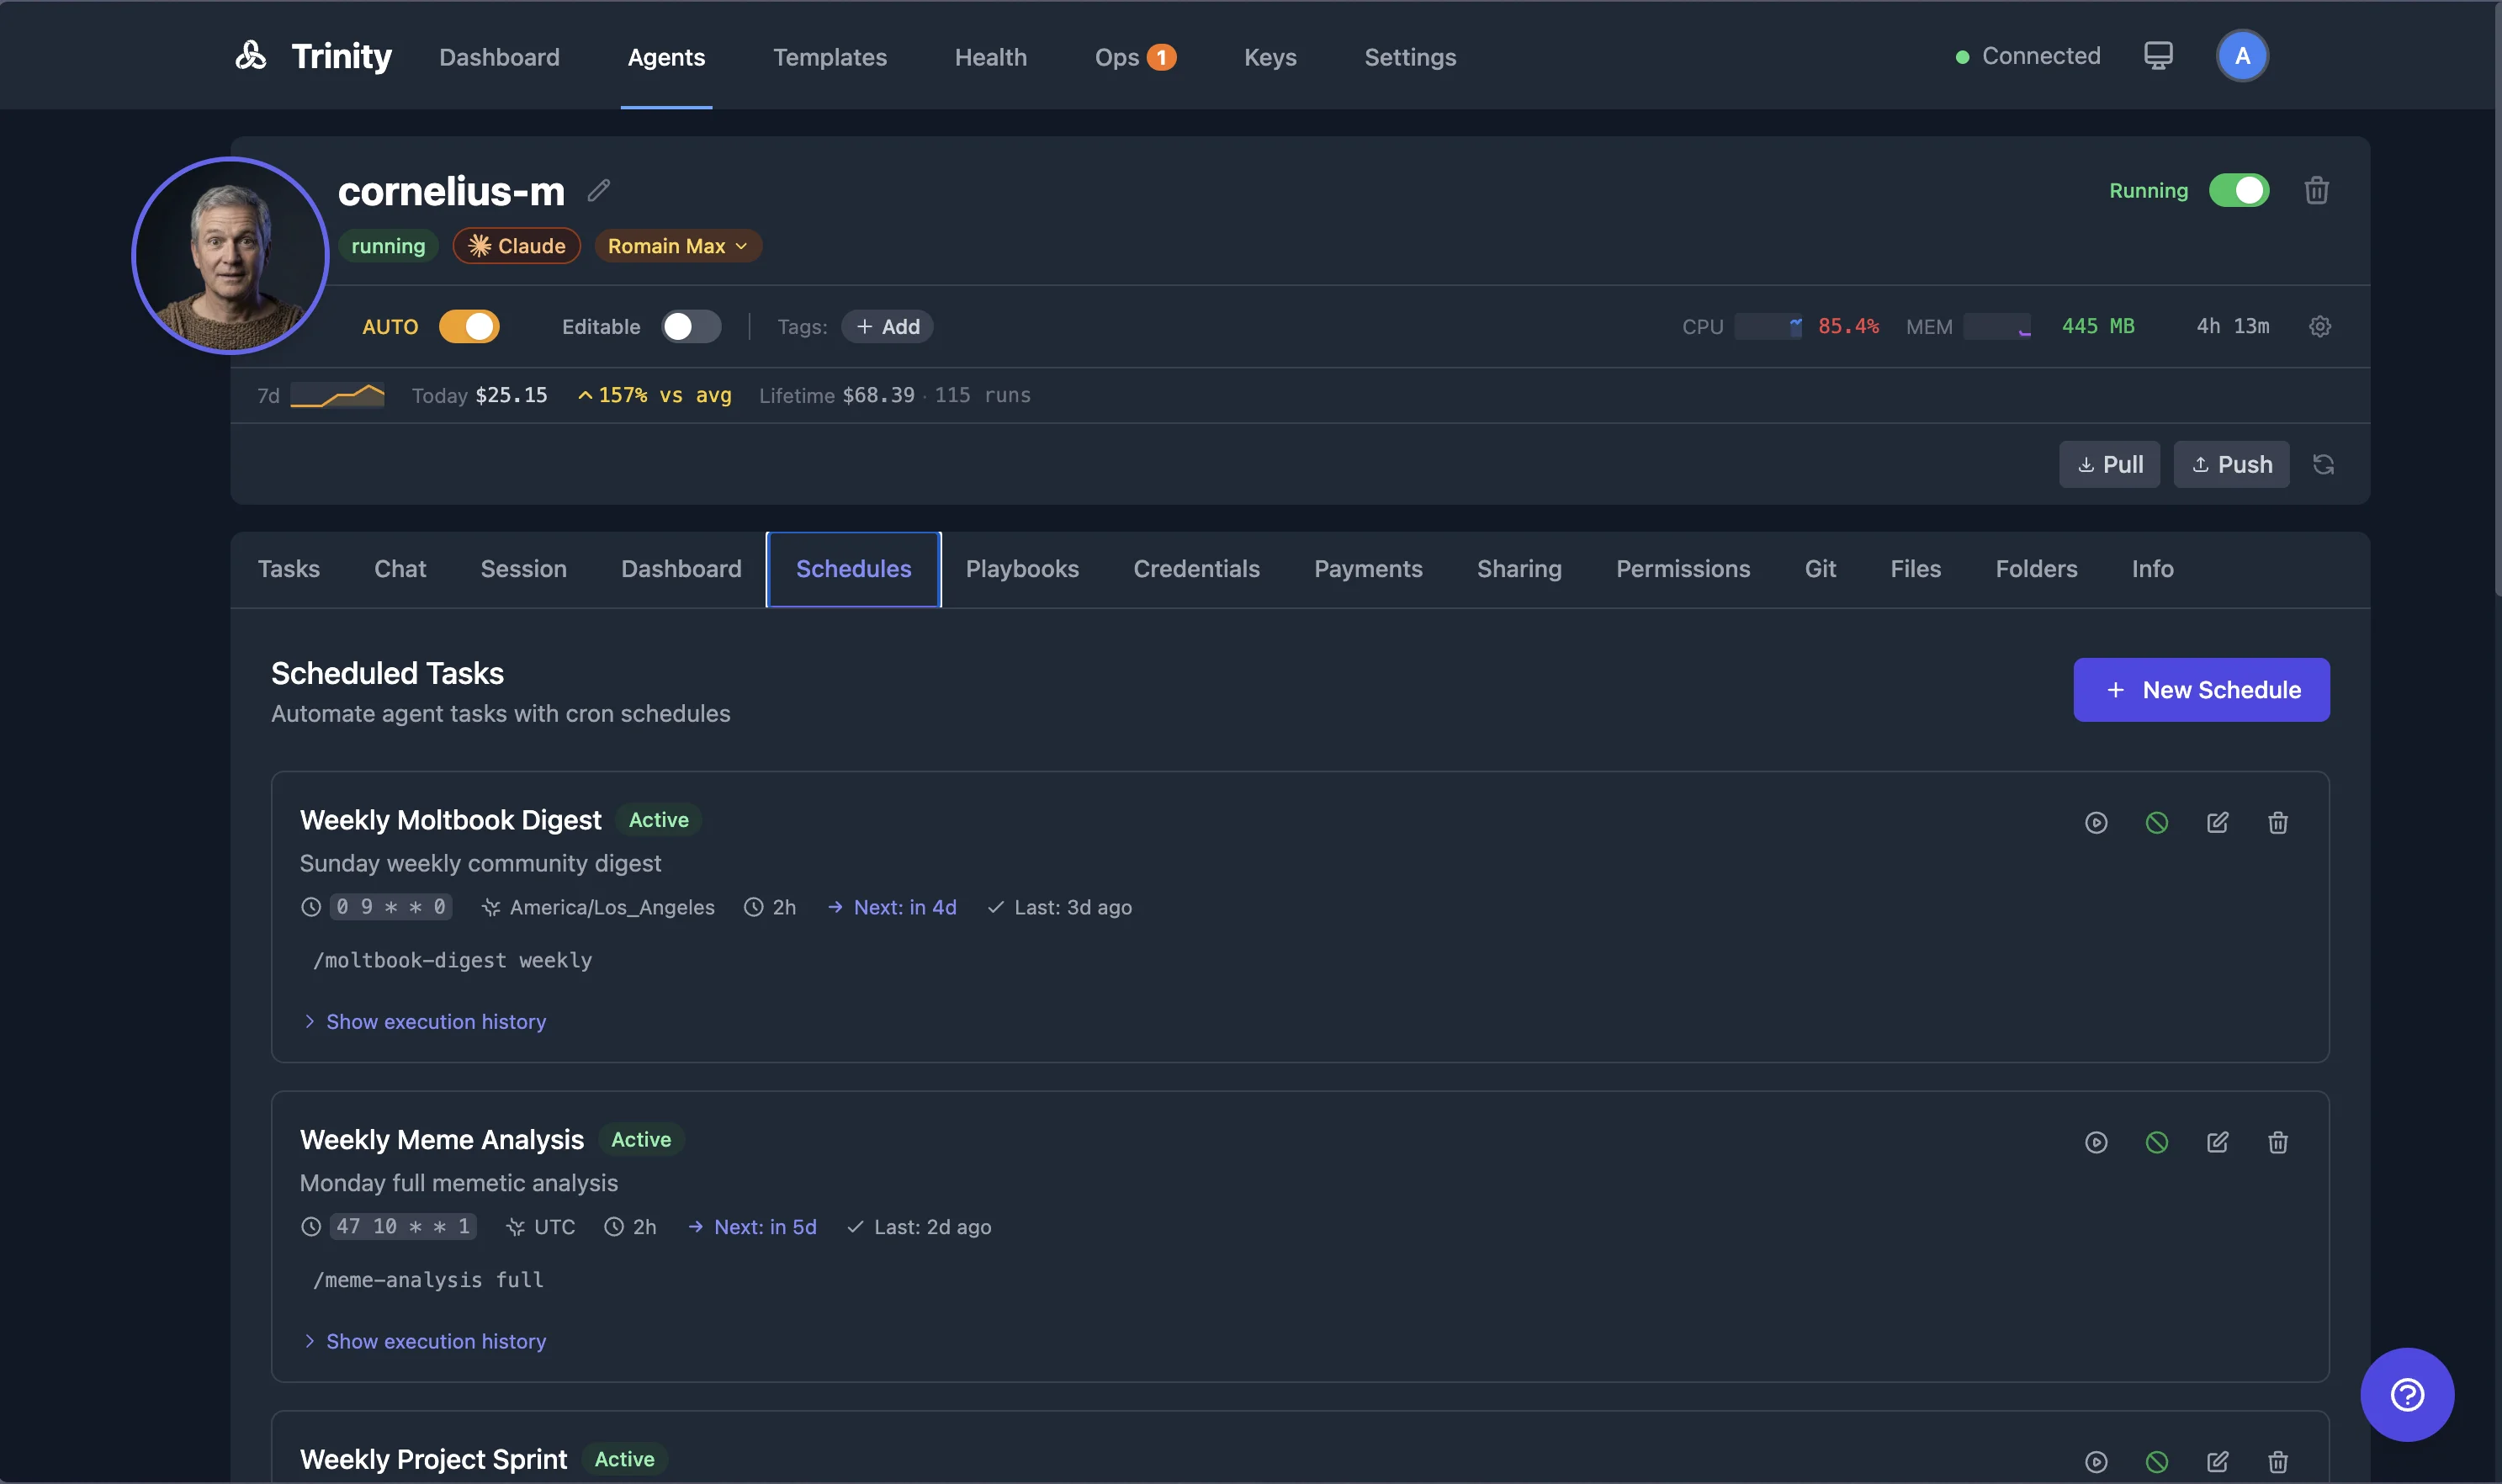Toggle the Editable switch
This screenshot has height=1484, width=2502.
pyautogui.click(x=691, y=326)
